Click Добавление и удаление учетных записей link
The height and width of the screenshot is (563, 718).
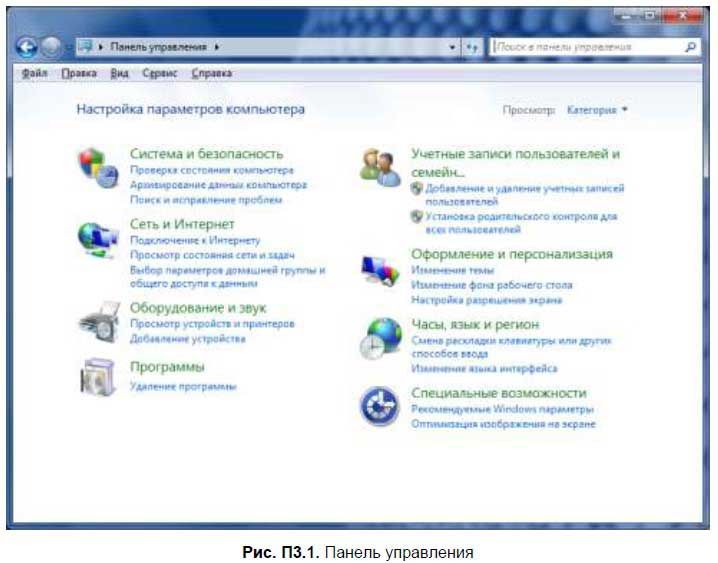(x=525, y=195)
